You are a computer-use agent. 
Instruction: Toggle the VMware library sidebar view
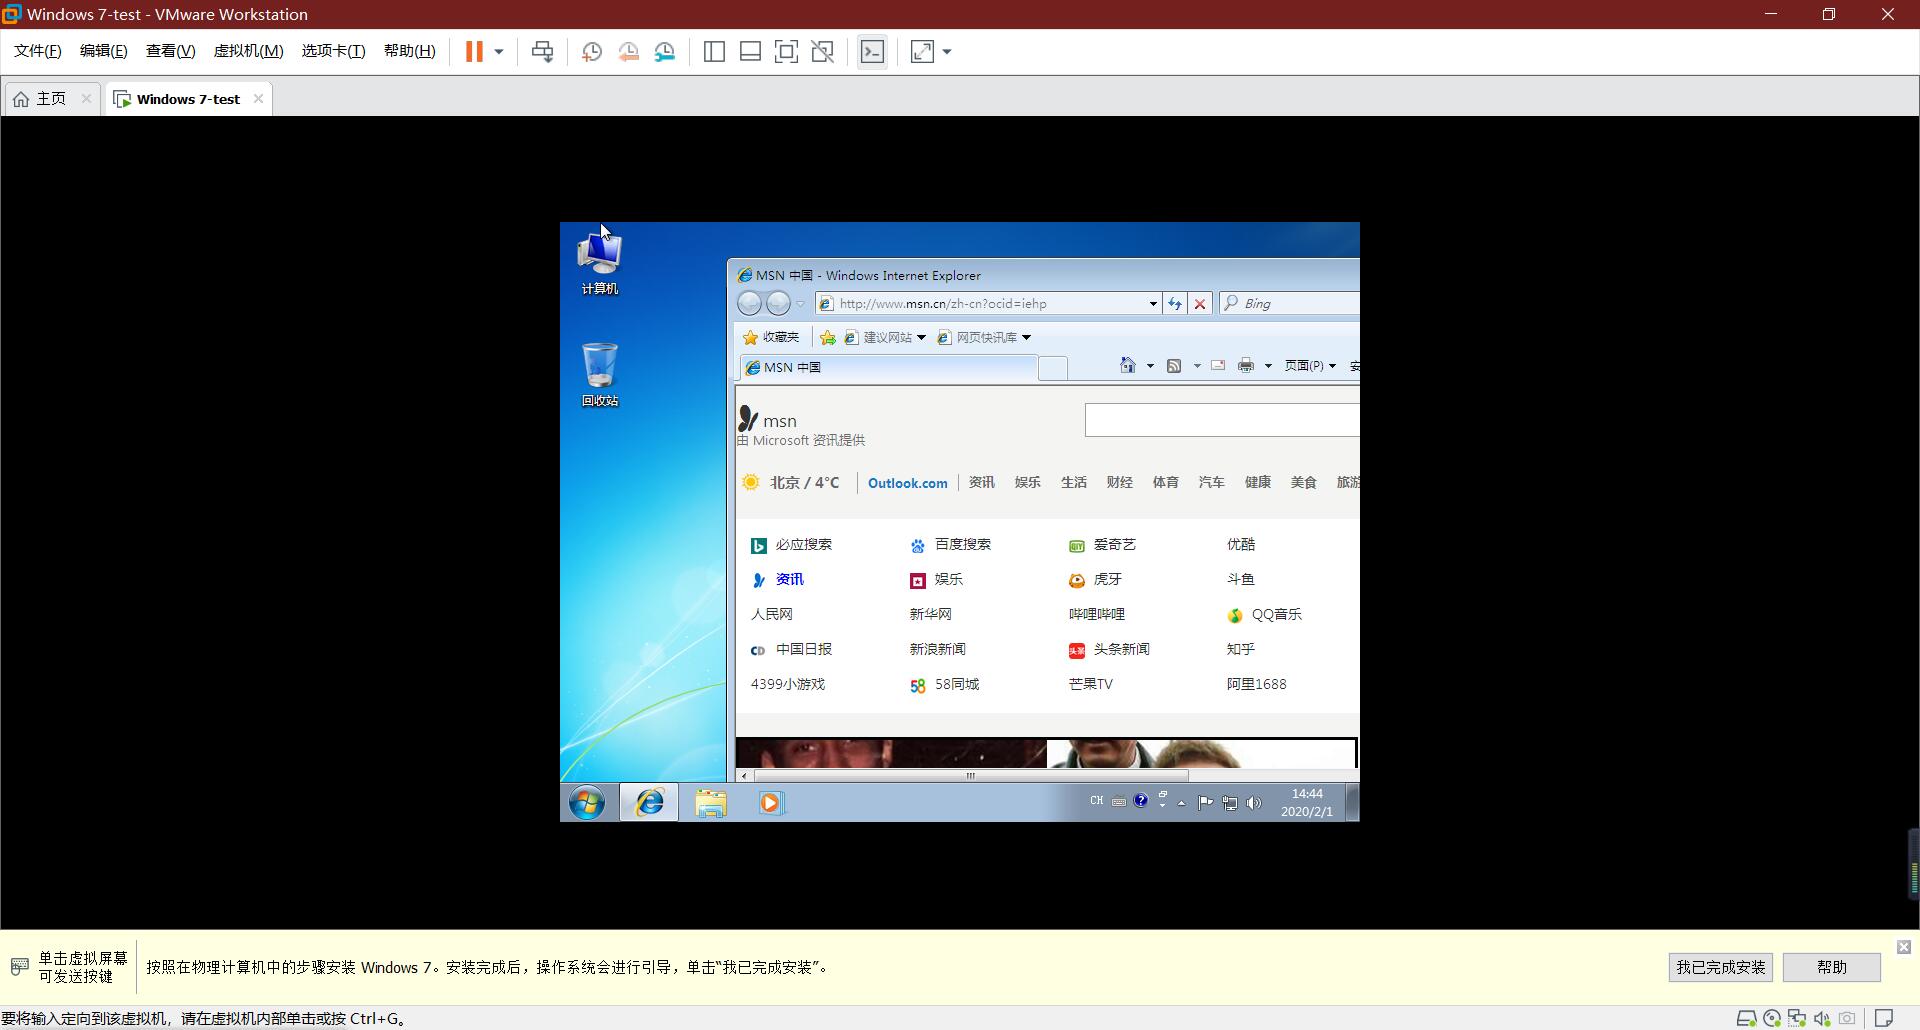714,51
